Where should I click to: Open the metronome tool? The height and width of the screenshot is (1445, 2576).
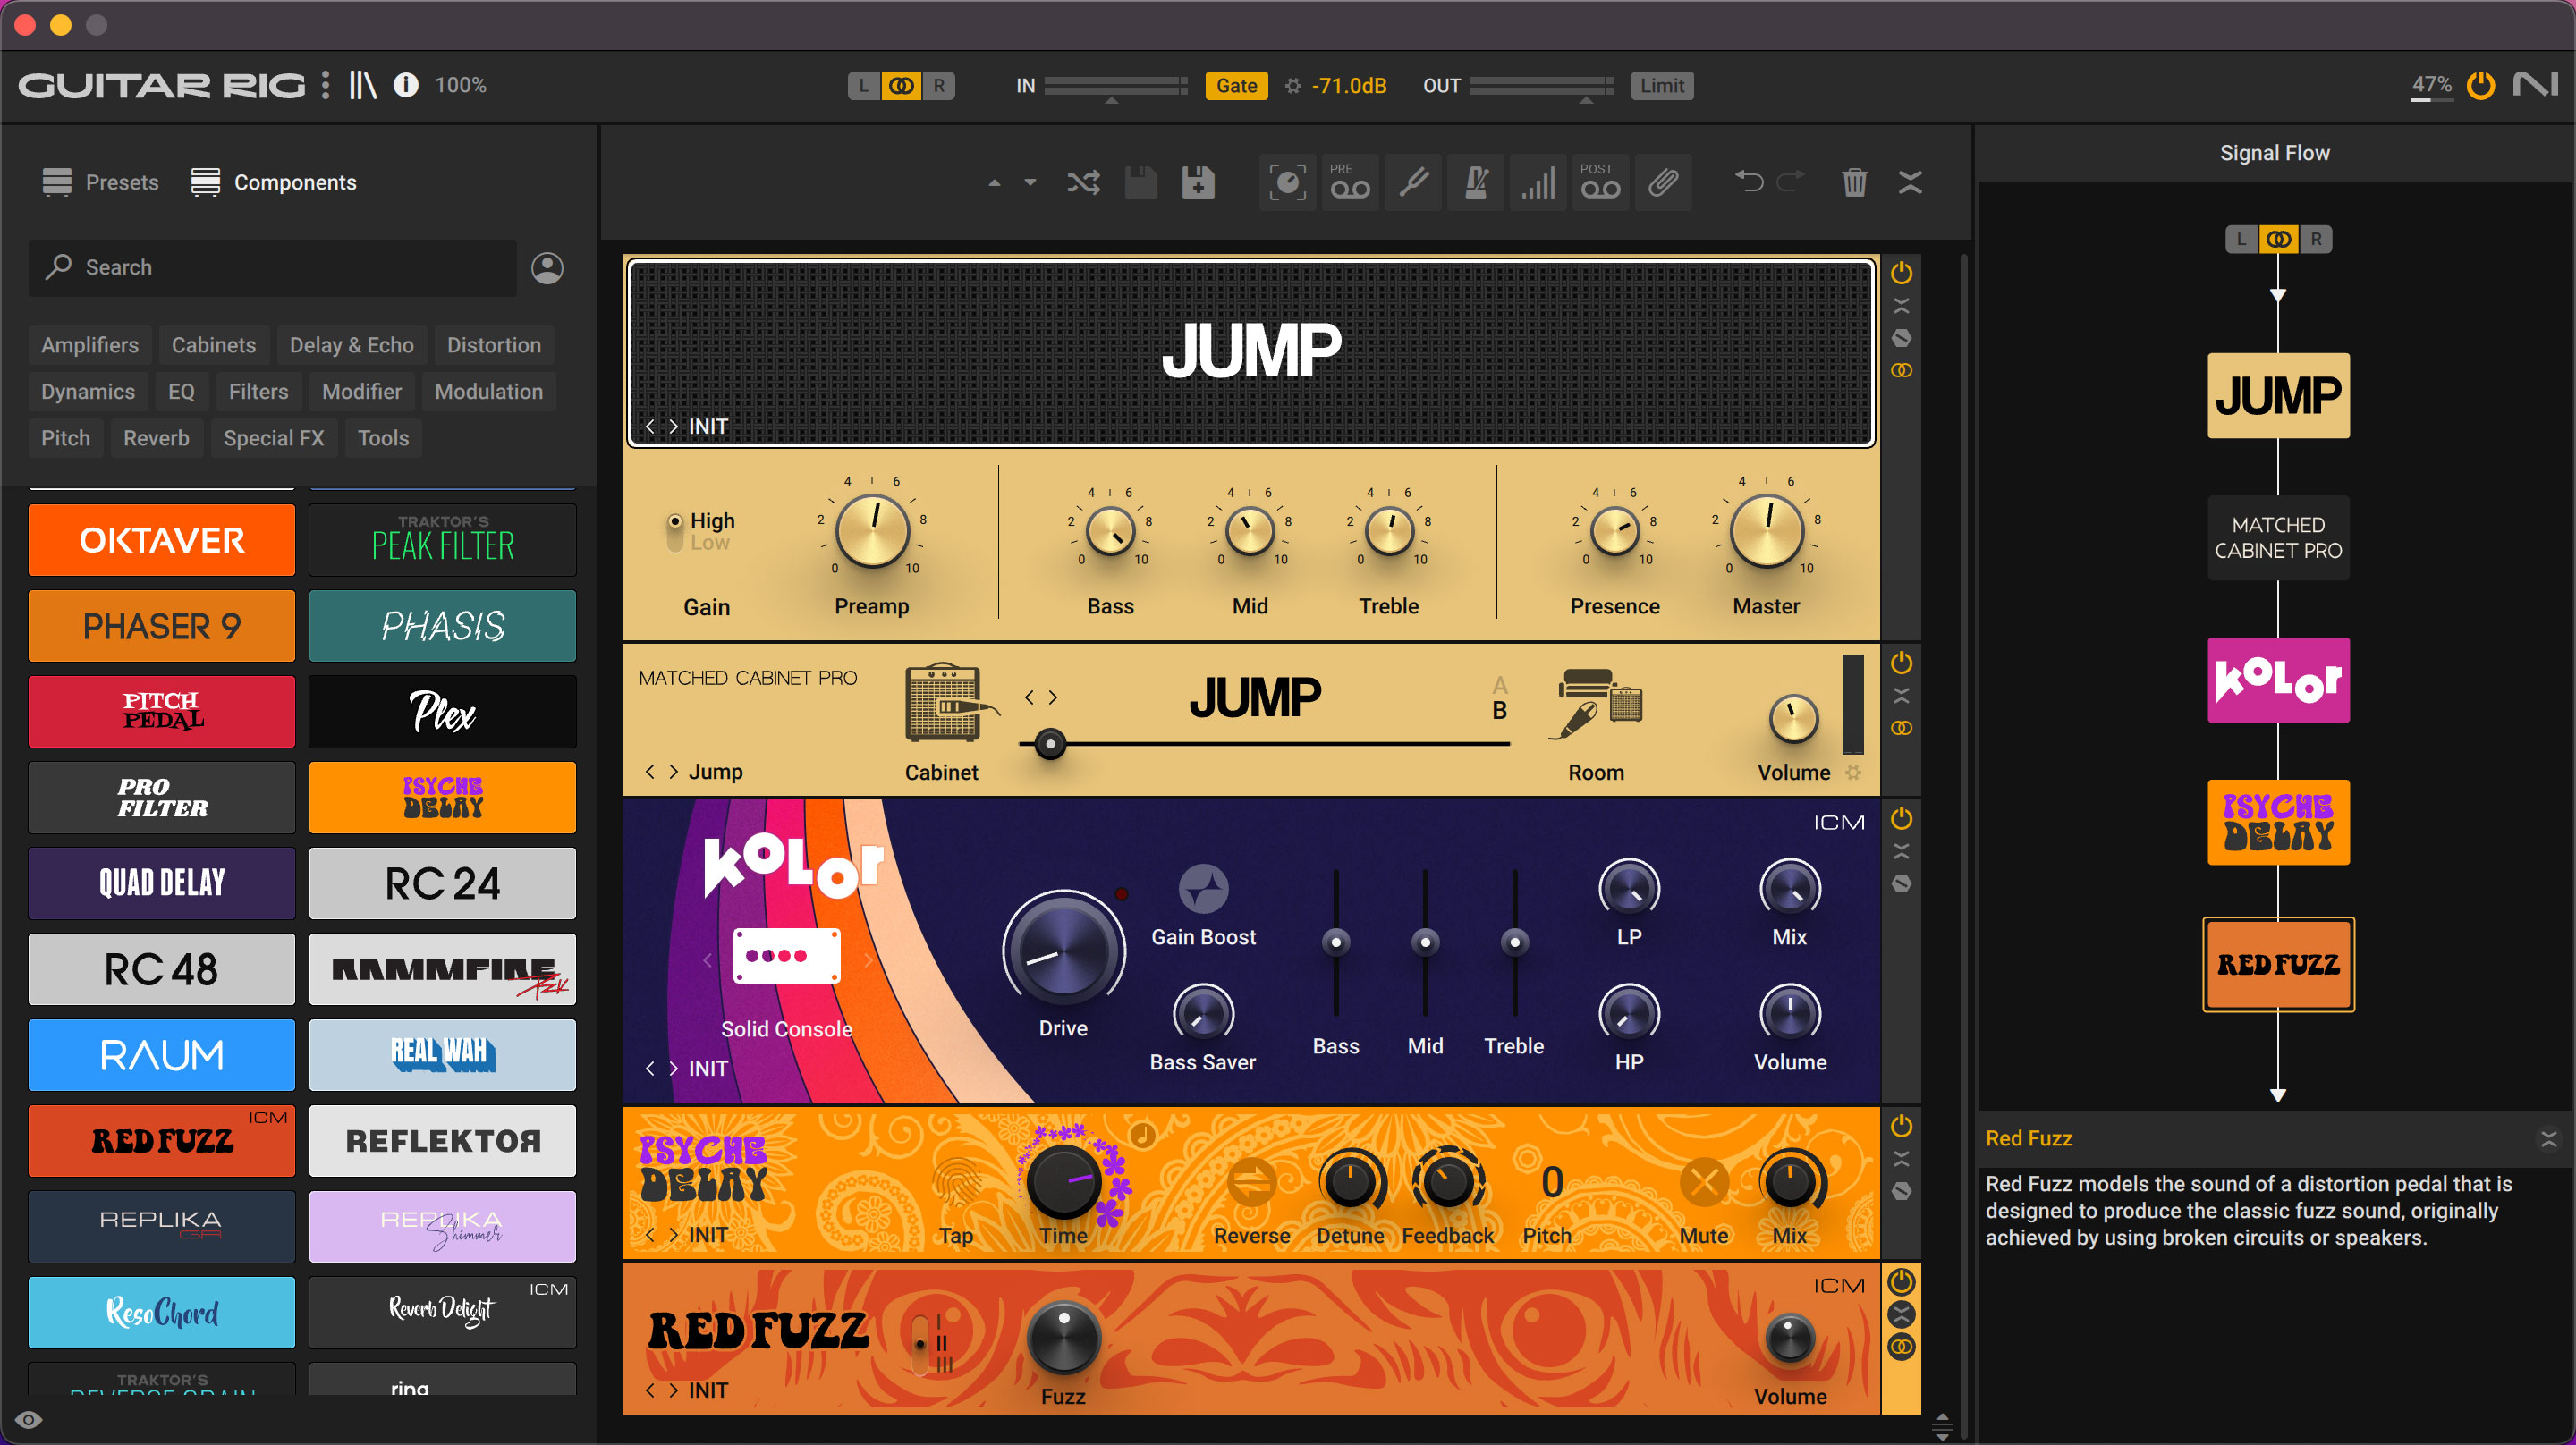coord(1476,183)
